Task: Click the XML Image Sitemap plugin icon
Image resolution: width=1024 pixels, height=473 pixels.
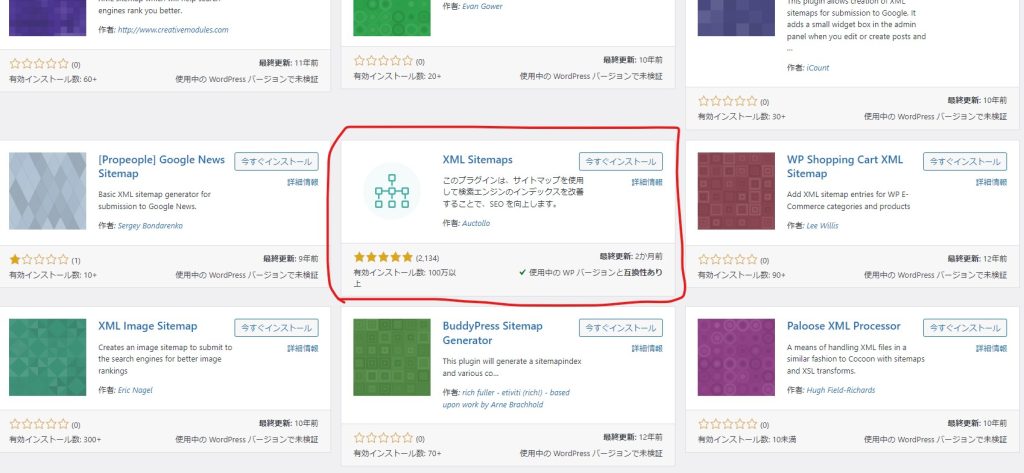Action: pyautogui.click(x=47, y=358)
